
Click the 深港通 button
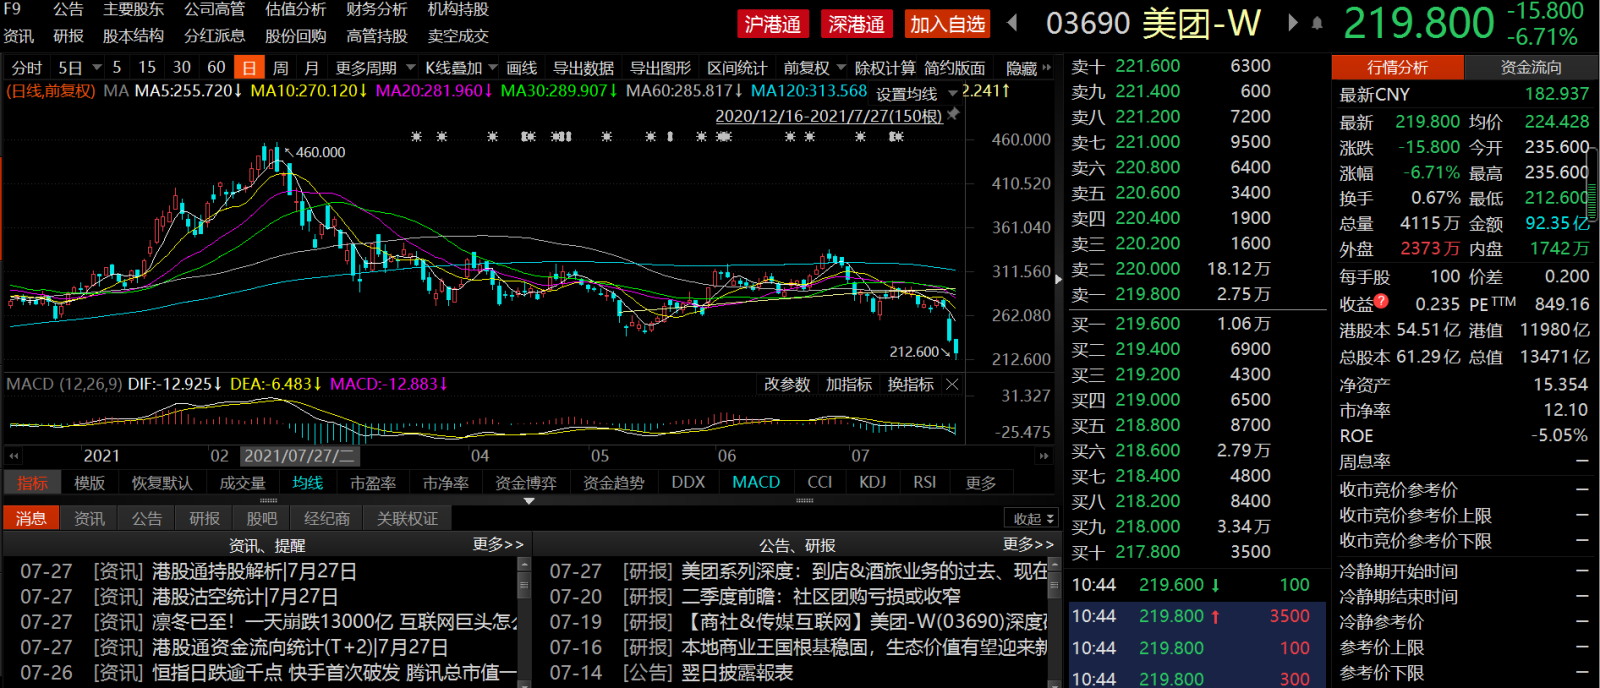pyautogui.click(x=856, y=23)
